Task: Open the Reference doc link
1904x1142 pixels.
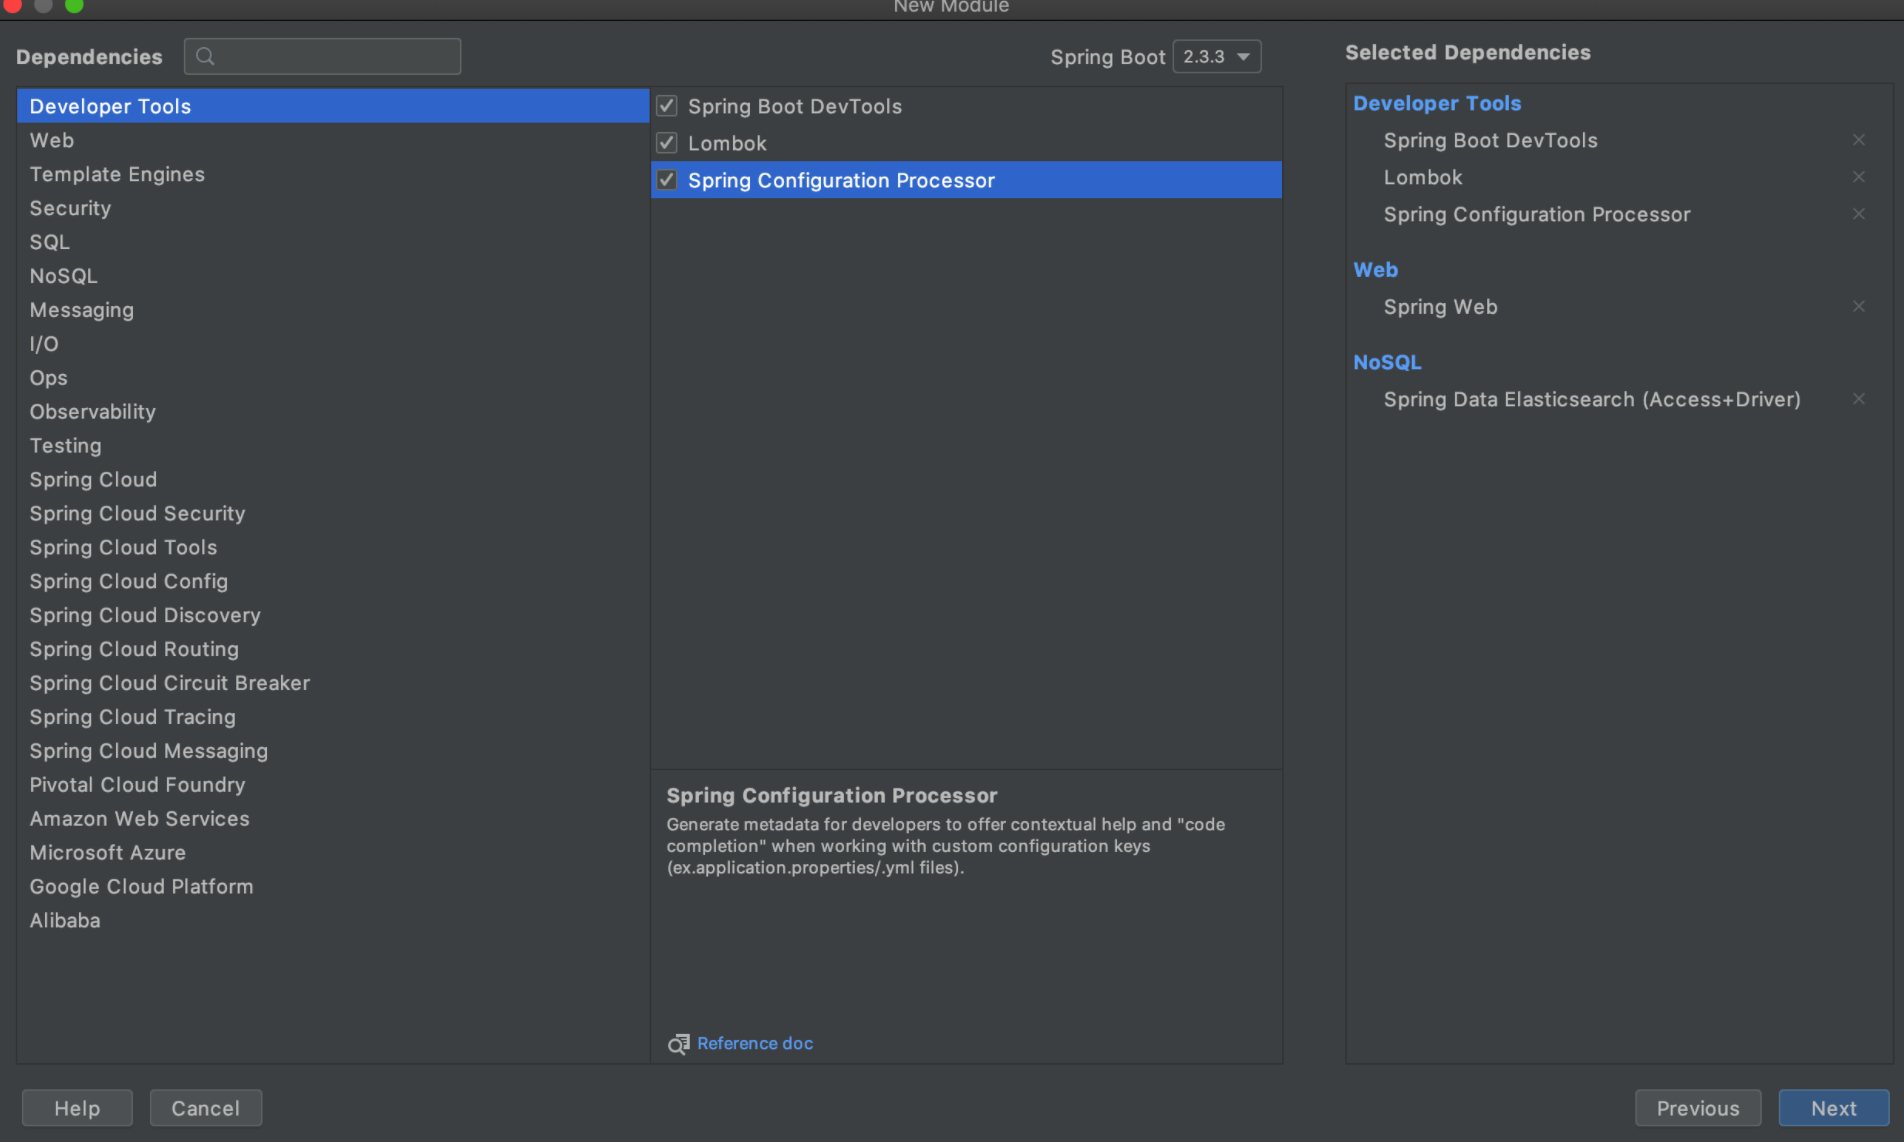Action: (755, 1043)
